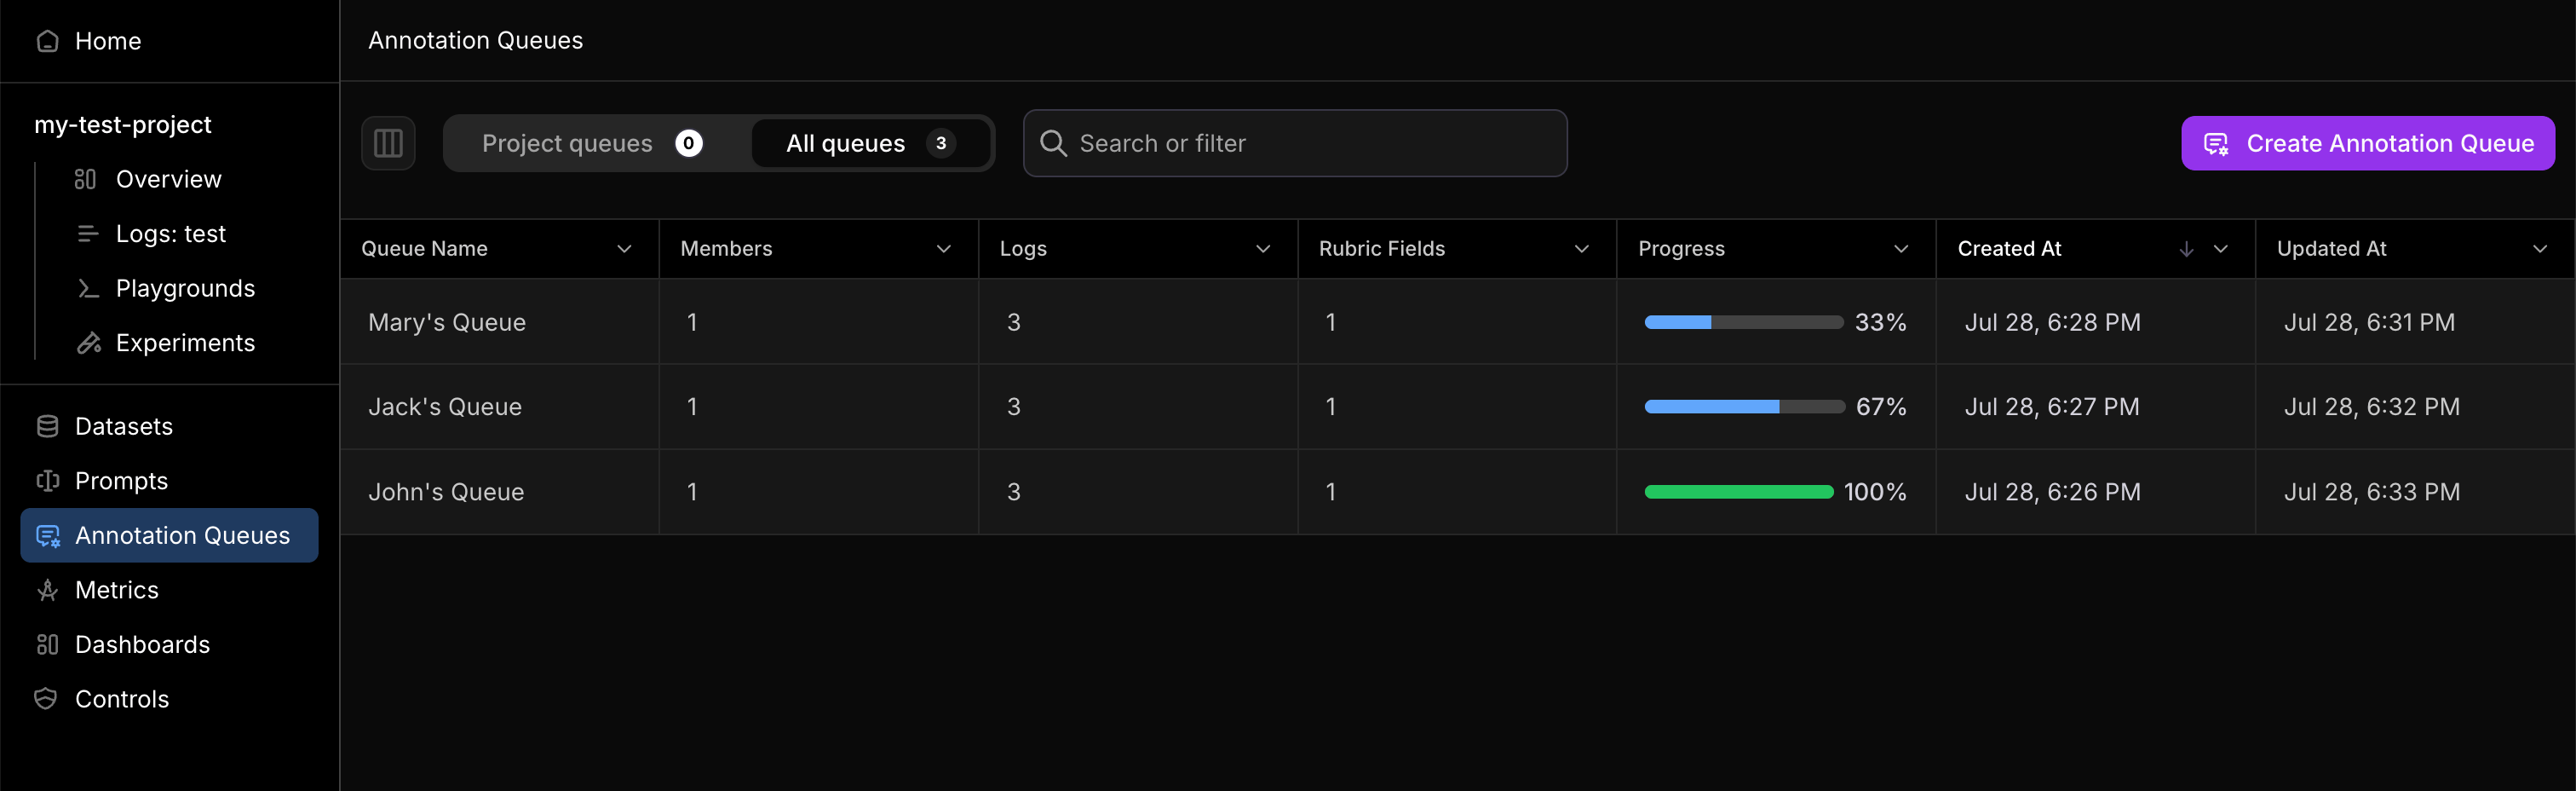
Task: Click my-test-project project name
Action: (123, 125)
